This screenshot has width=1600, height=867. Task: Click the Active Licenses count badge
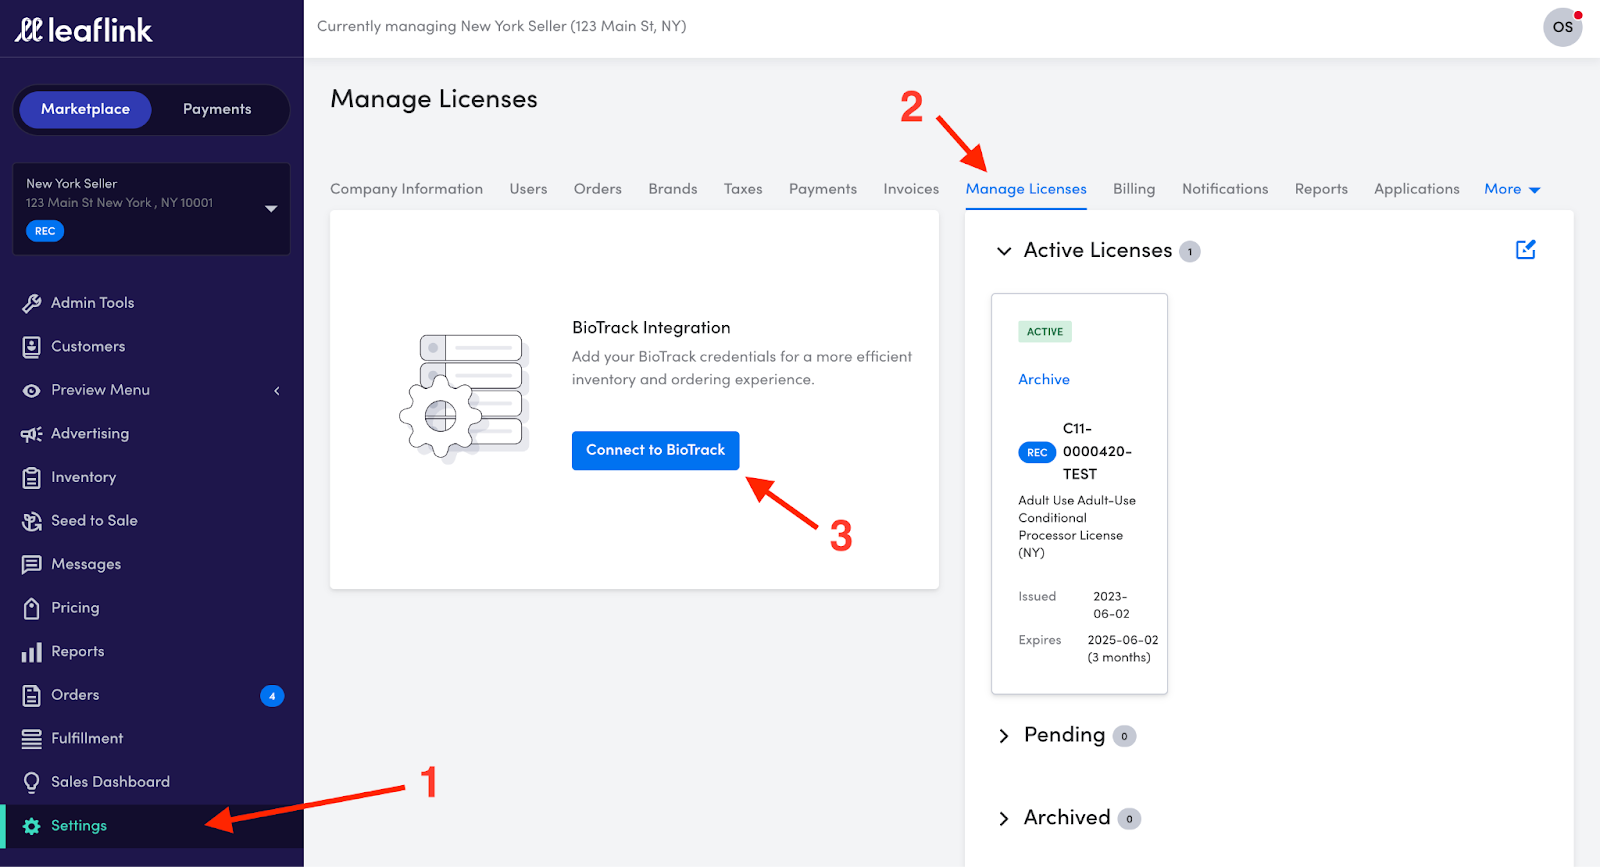click(x=1189, y=252)
